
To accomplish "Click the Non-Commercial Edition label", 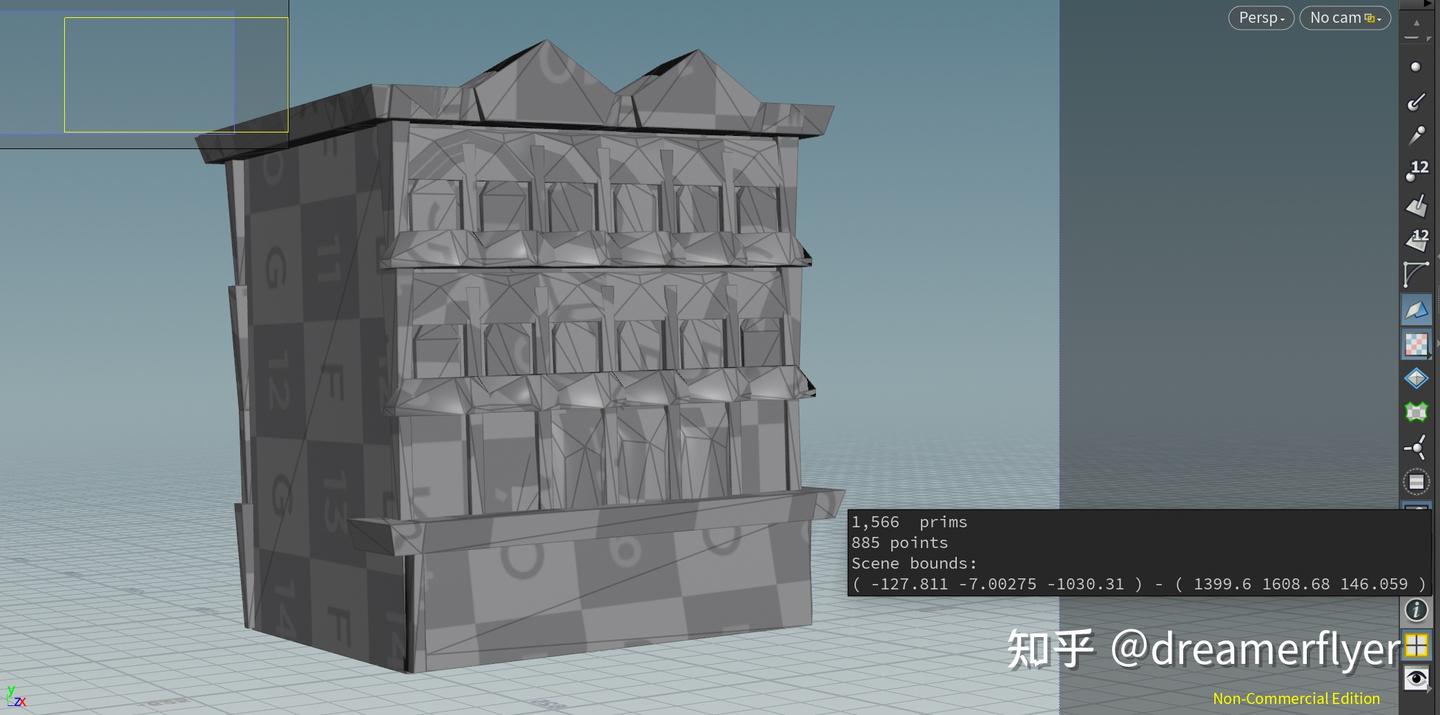I will [x=1295, y=697].
